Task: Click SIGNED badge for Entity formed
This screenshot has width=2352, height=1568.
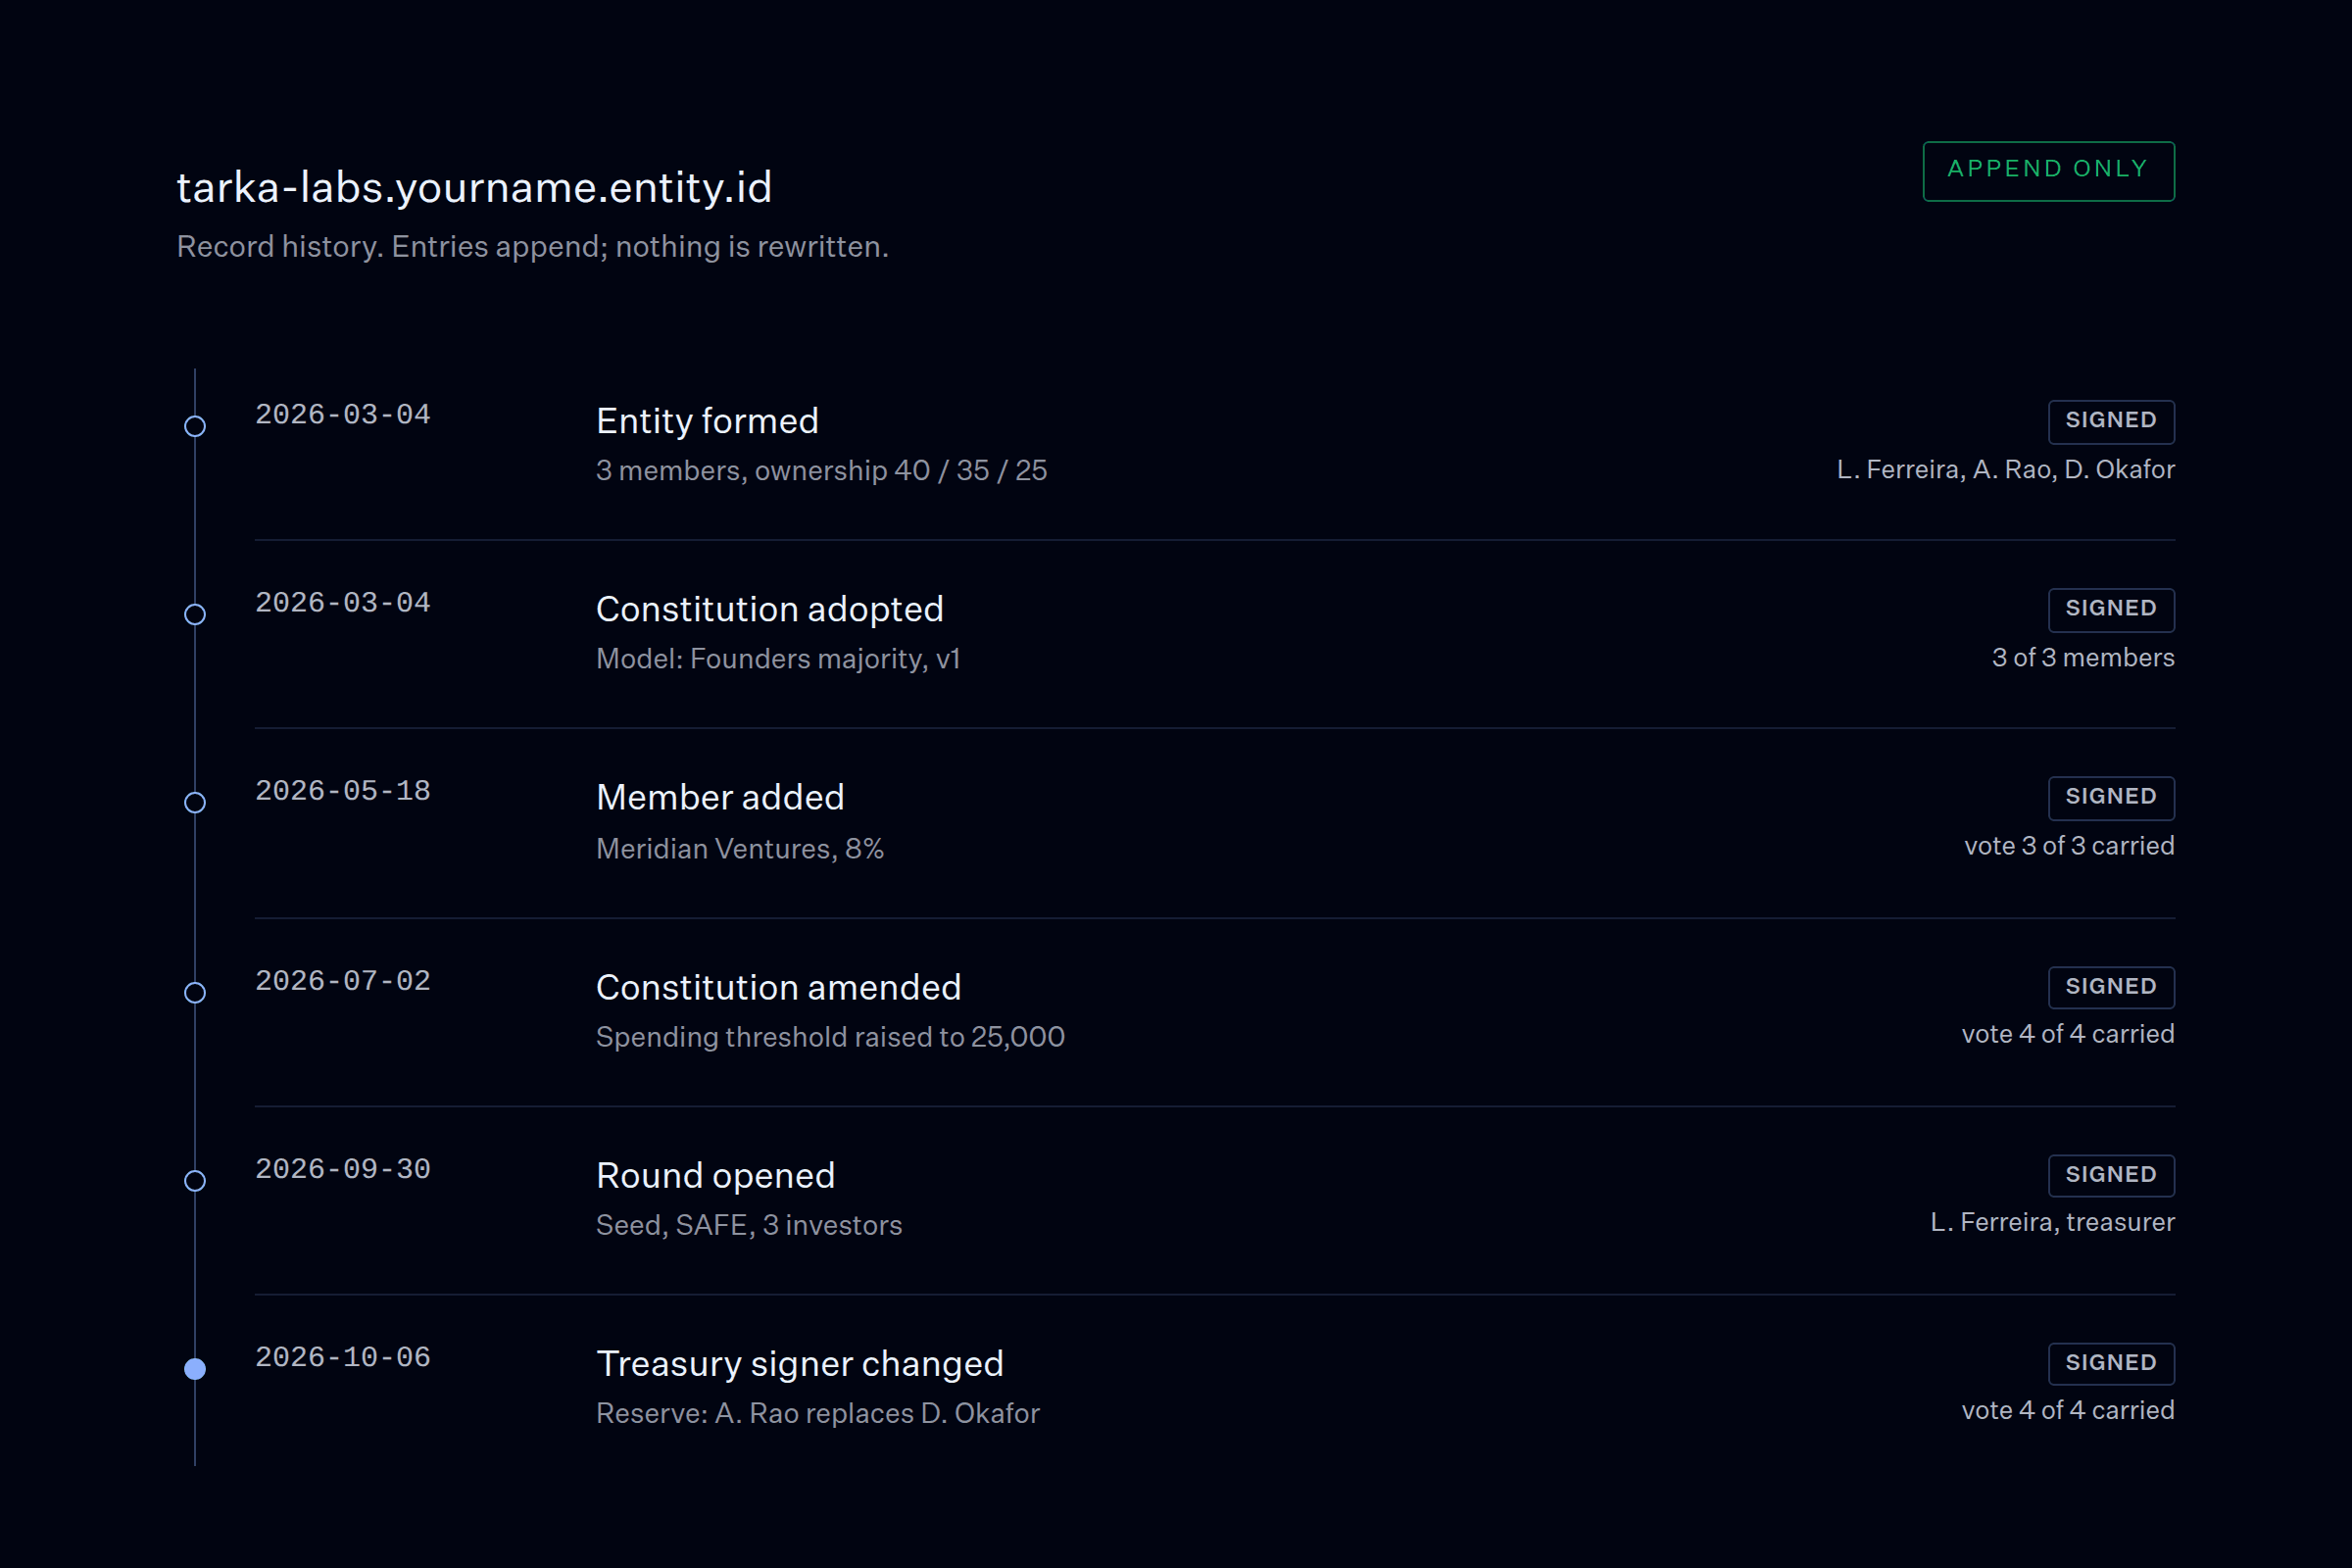Action: 2111,421
